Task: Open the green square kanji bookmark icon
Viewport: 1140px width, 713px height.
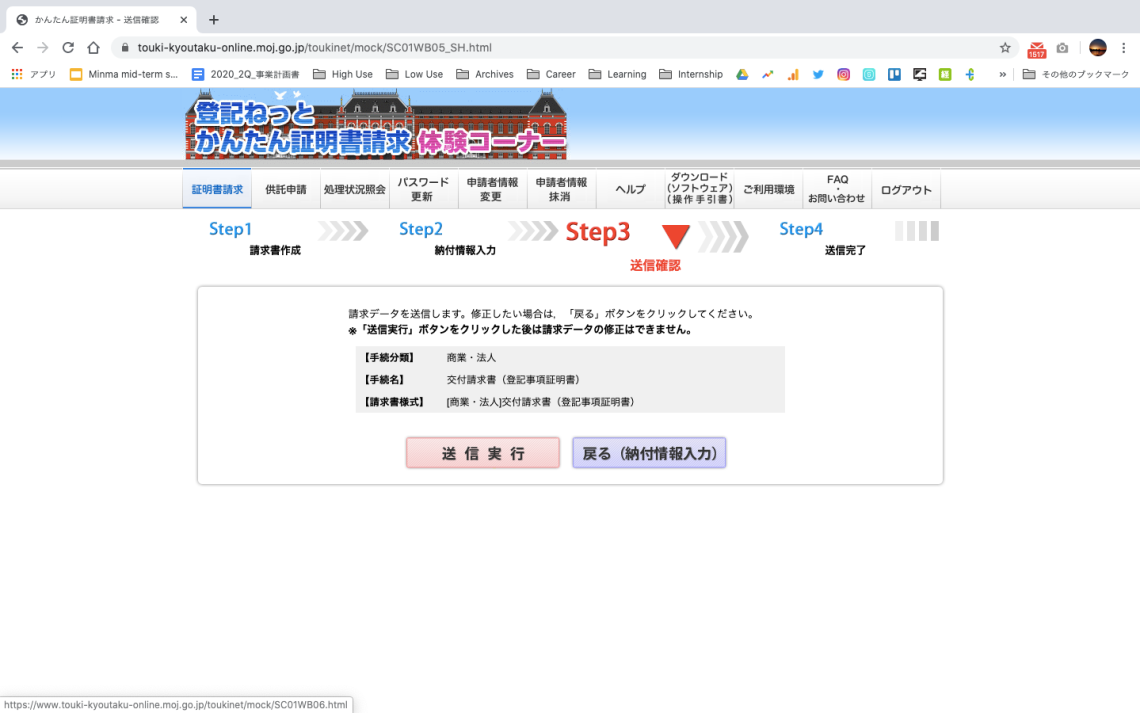Action: click(945, 74)
